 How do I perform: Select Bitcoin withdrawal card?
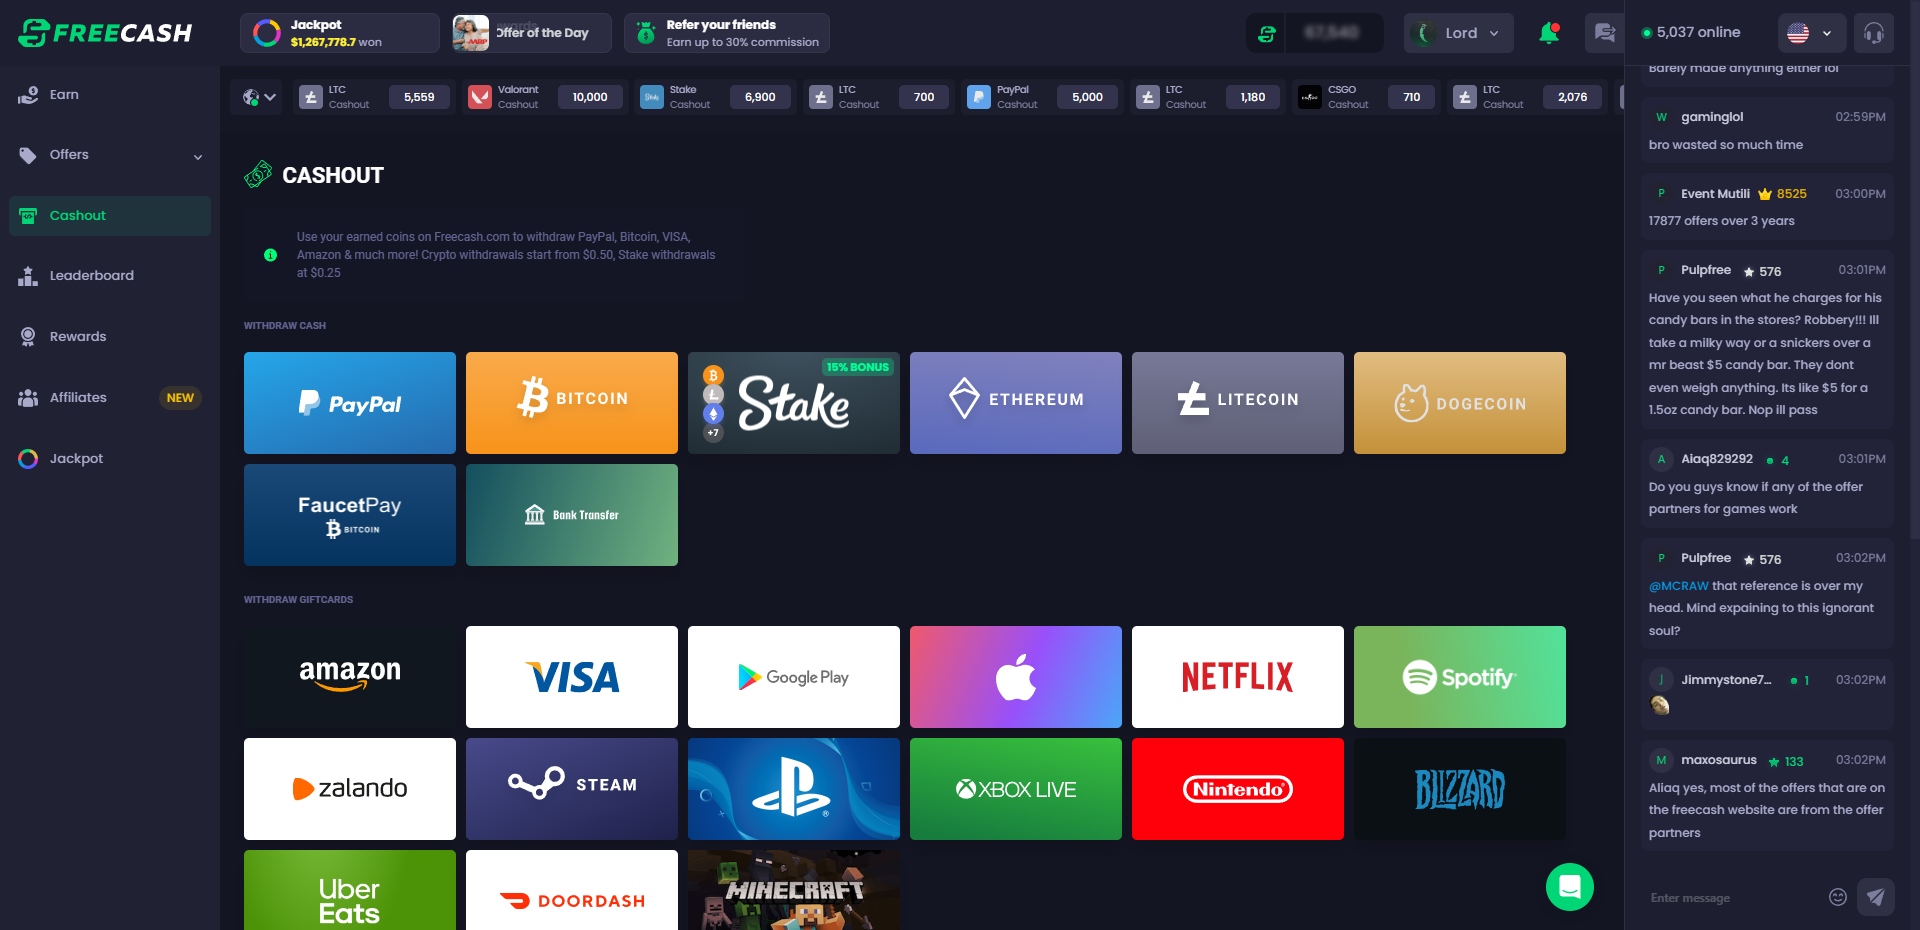[572, 403]
